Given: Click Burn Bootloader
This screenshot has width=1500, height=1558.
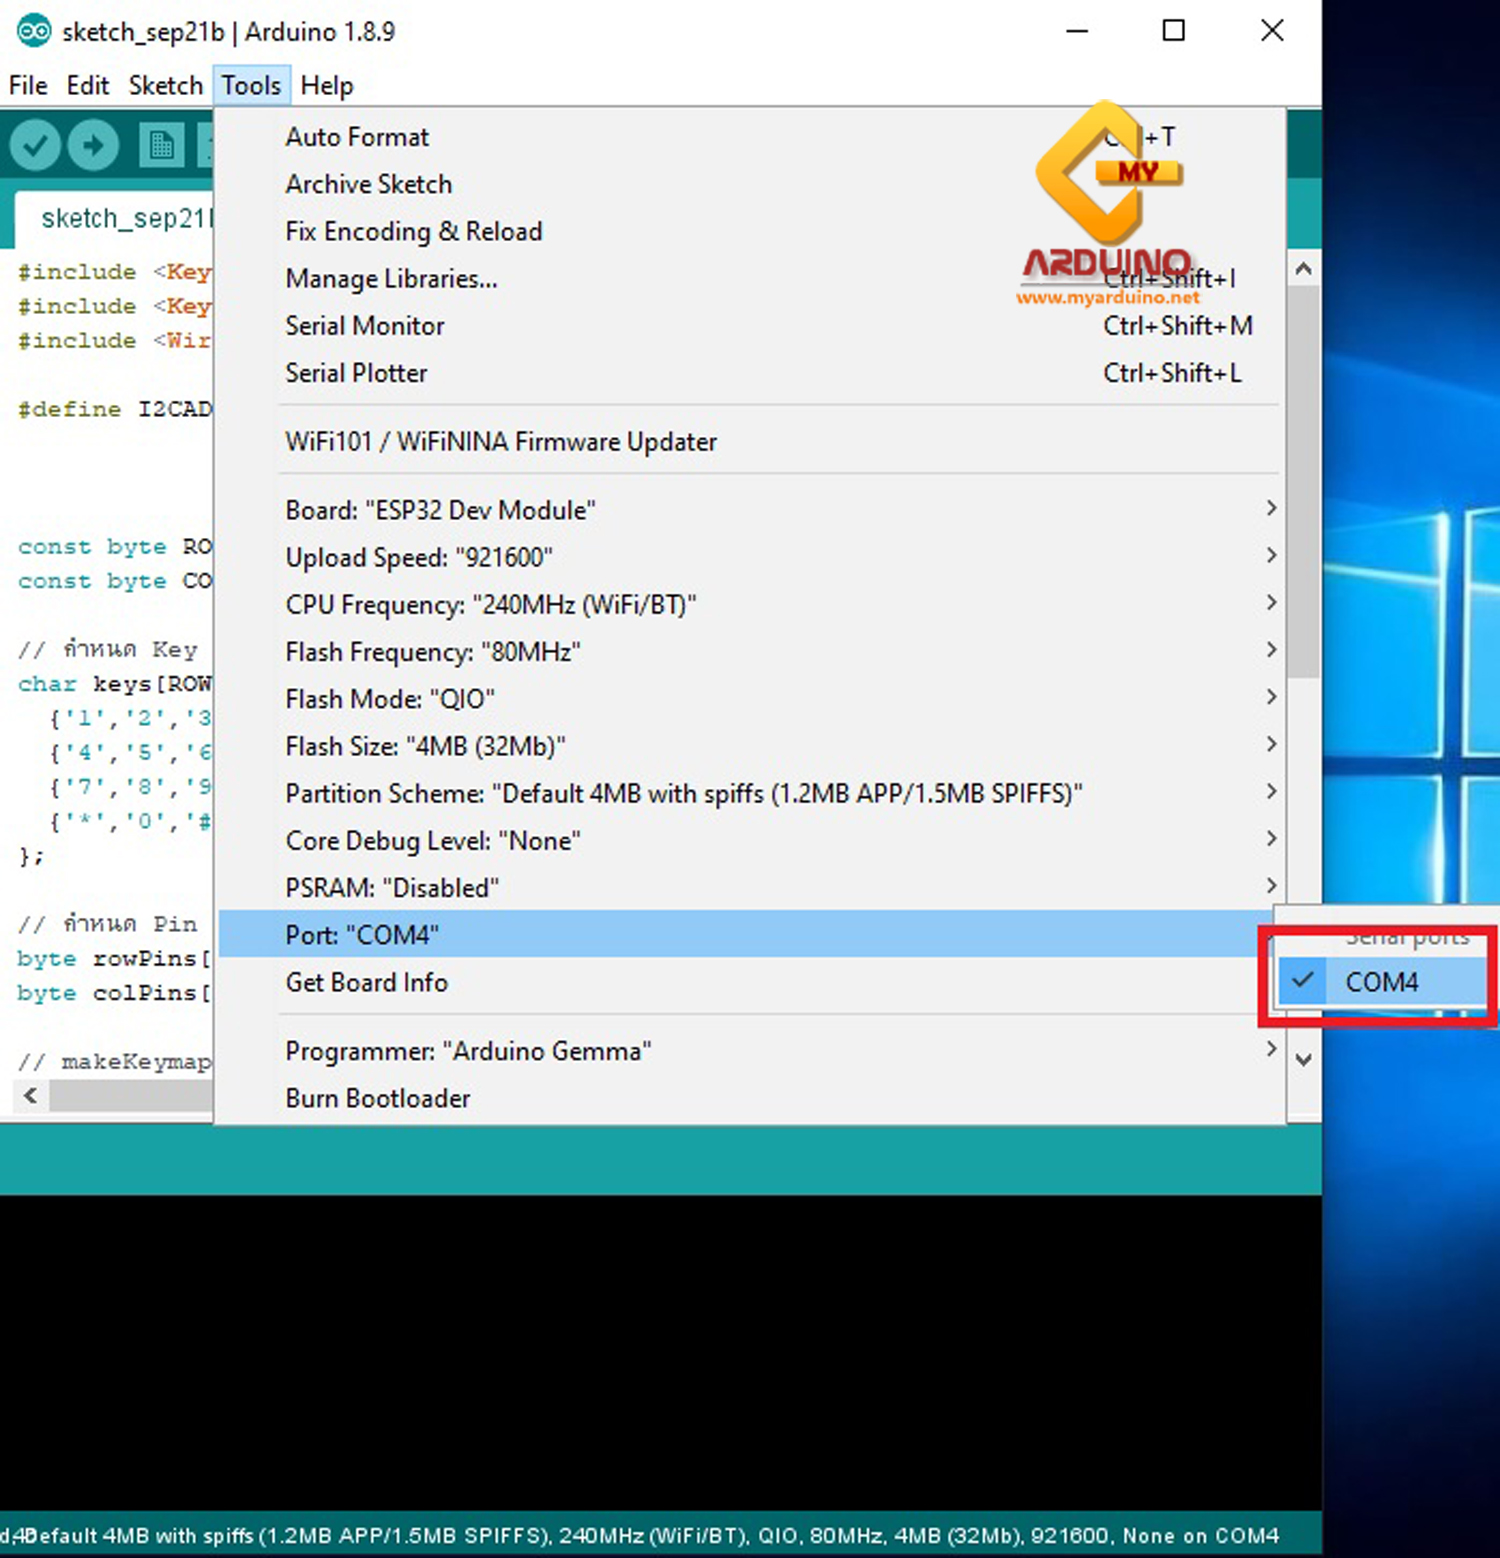Looking at the screenshot, I should pyautogui.click(x=377, y=1098).
